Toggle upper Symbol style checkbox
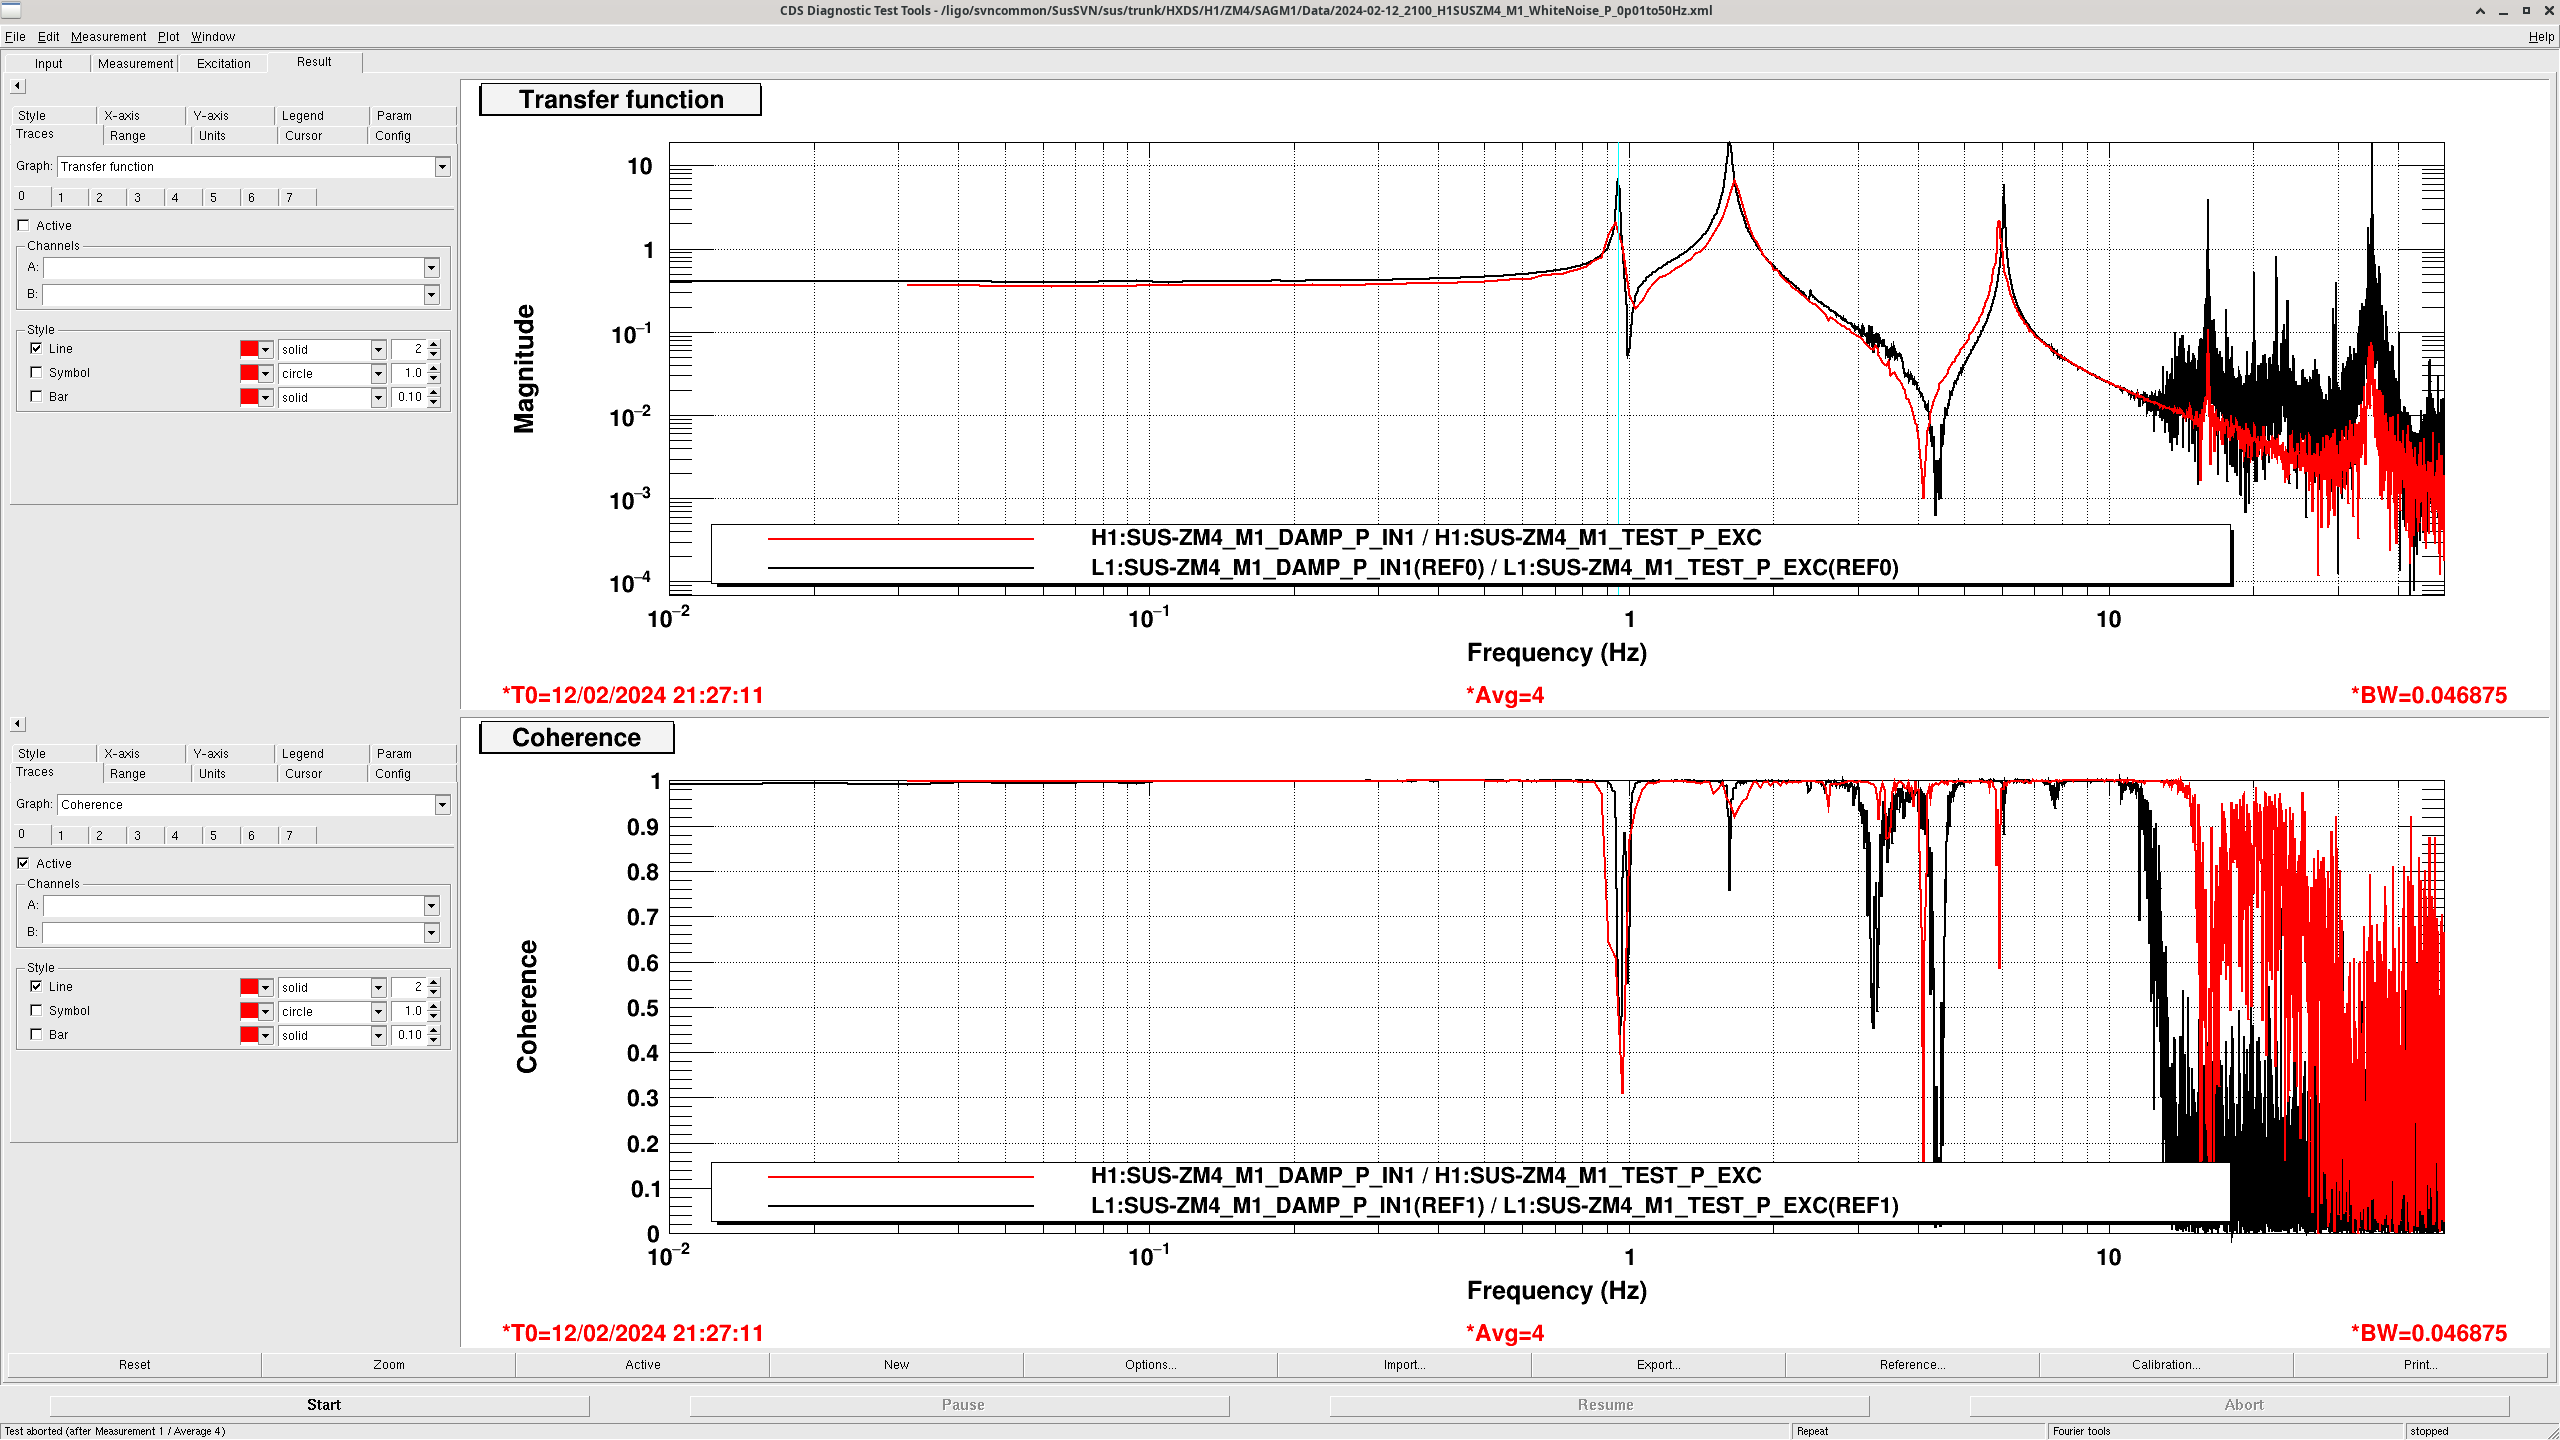This screenshot has width=2560, height=1440. [x=37, y=373]
